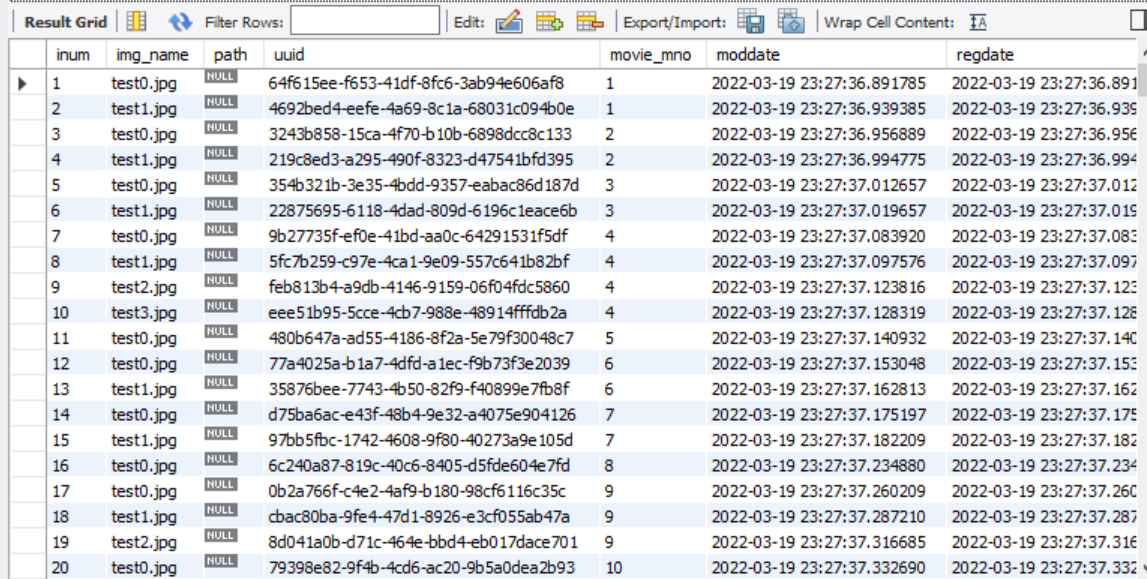Viewport: 1147px width, 579px height.
Task: Click uuid cell 22875695-6118-4dad-809d-6196c1eace6b
Action: (432, 211)
